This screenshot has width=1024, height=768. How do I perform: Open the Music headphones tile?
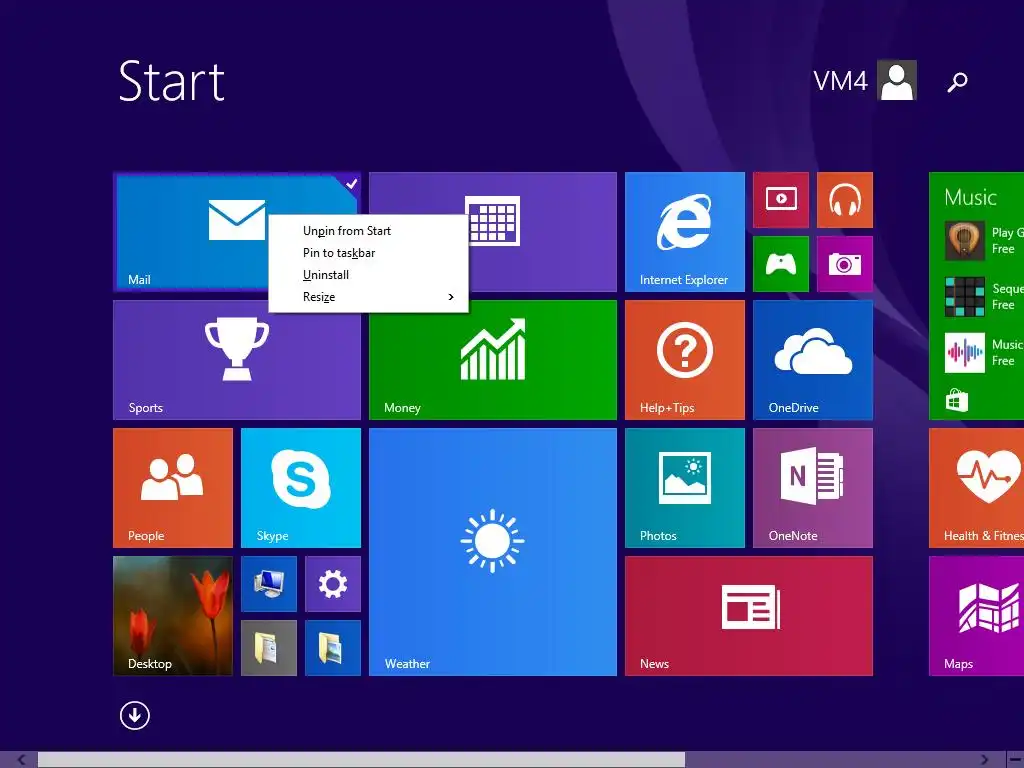[x=844, y=200]
